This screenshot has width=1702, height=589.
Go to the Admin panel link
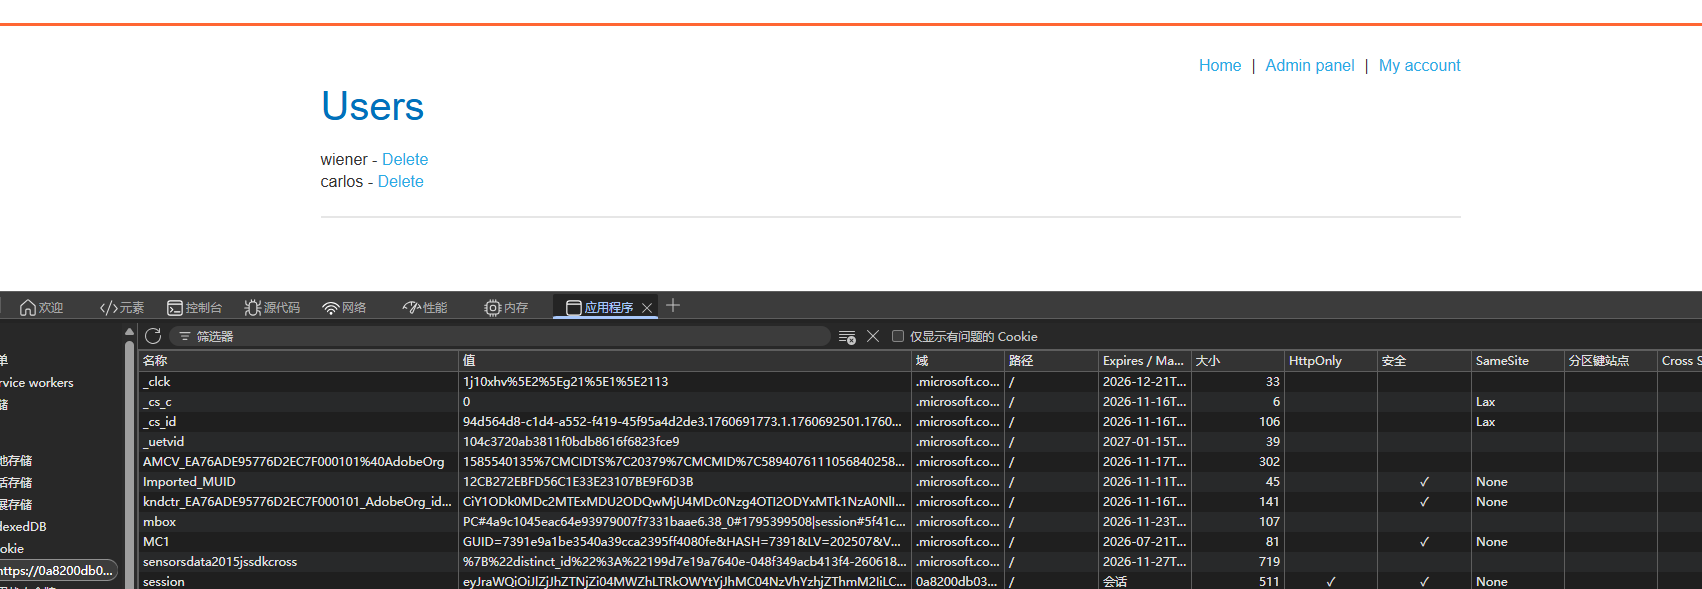click(1309, 66)
